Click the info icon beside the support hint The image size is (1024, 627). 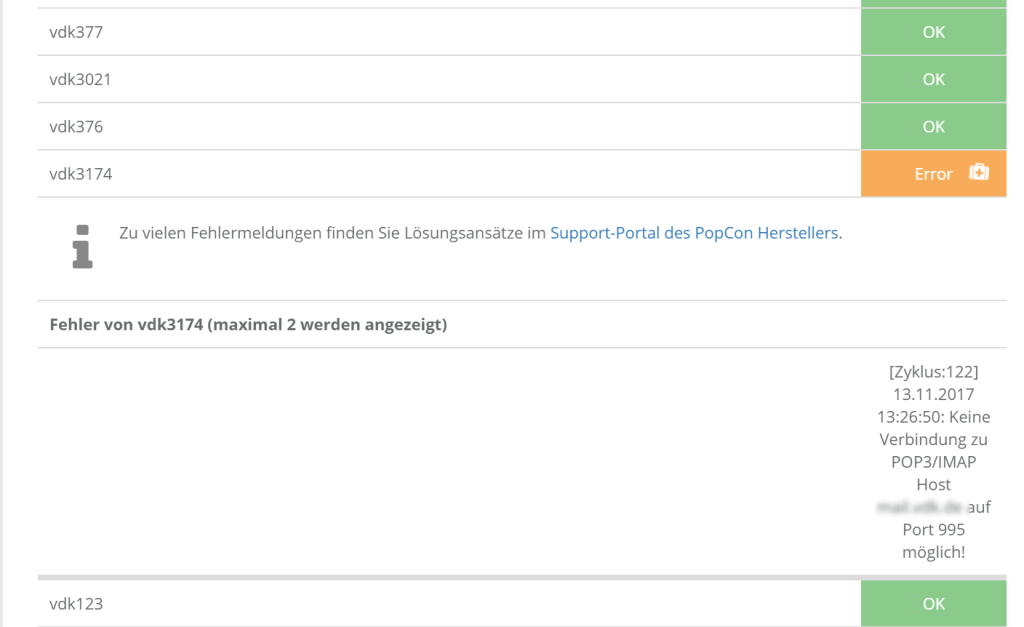[82, 246]
